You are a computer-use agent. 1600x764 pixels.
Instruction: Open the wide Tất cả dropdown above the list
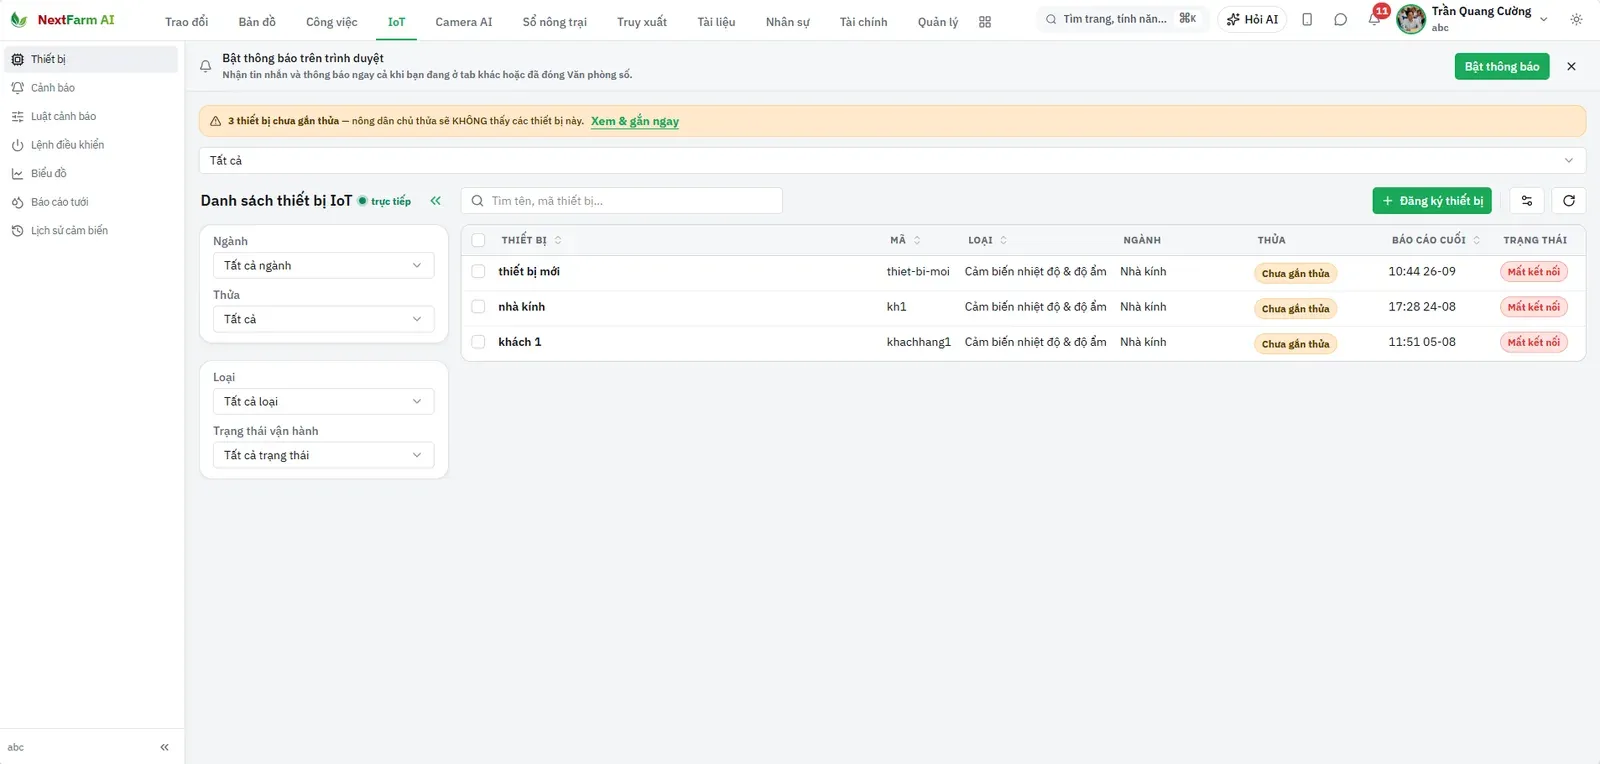[x=892, y=161]
